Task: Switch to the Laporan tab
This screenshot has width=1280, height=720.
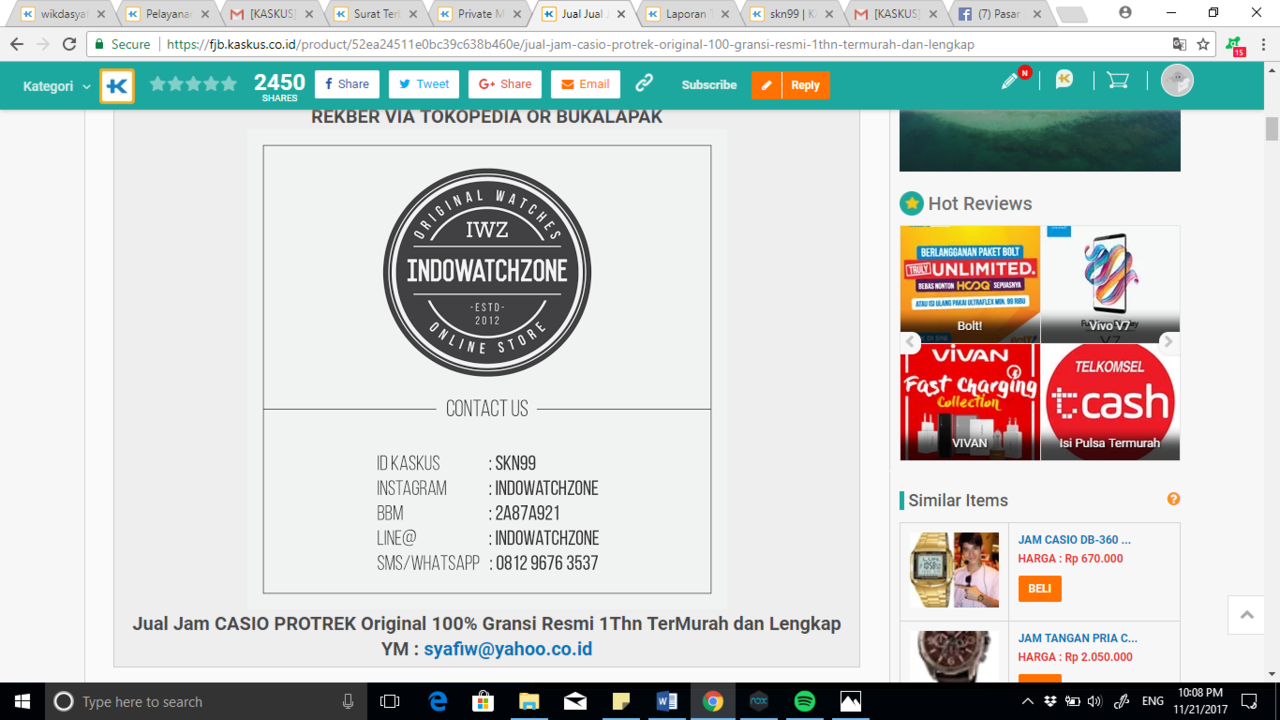Action: point(687,14)
